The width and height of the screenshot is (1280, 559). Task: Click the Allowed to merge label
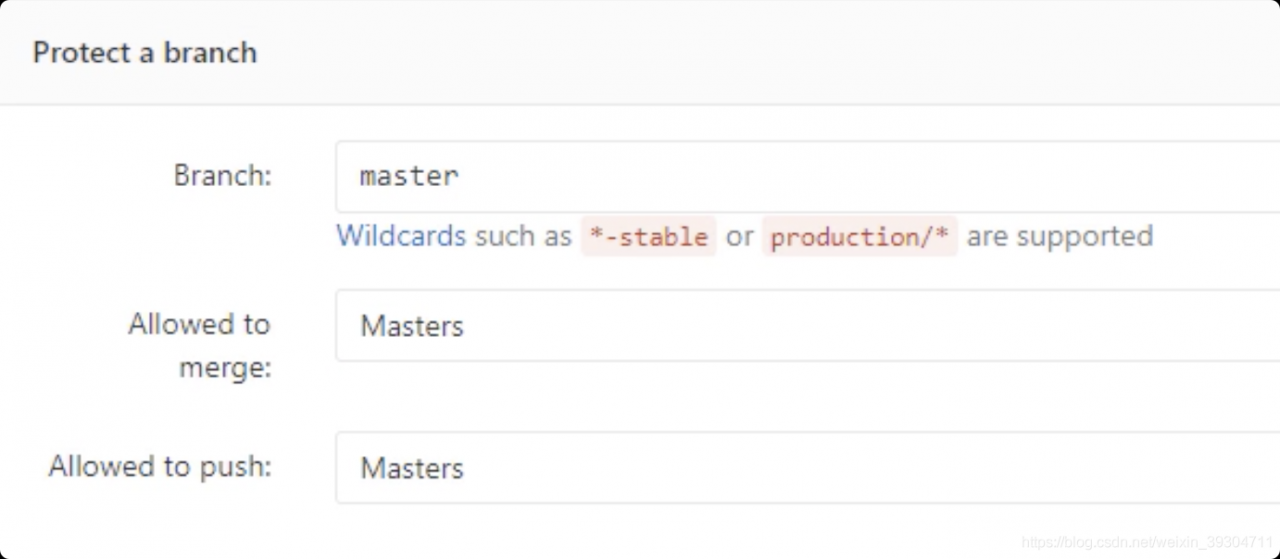point(199,324)
